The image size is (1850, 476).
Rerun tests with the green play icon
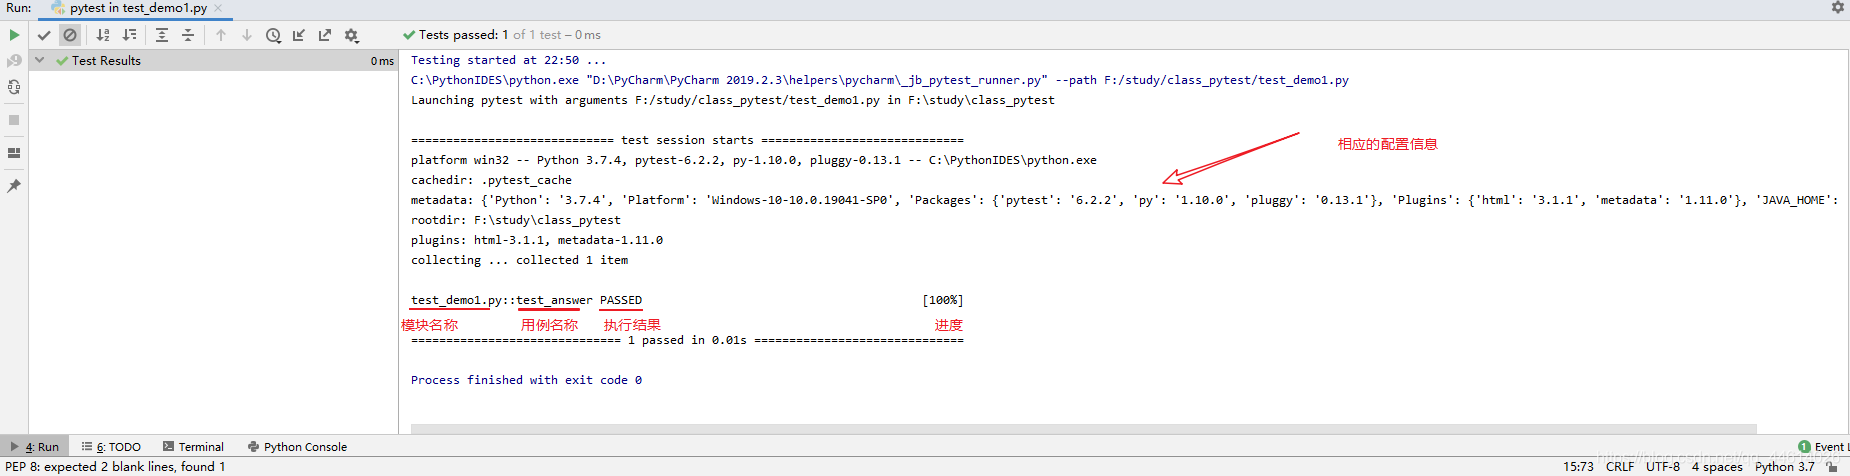pyautogui.click(x=14, y=35)
